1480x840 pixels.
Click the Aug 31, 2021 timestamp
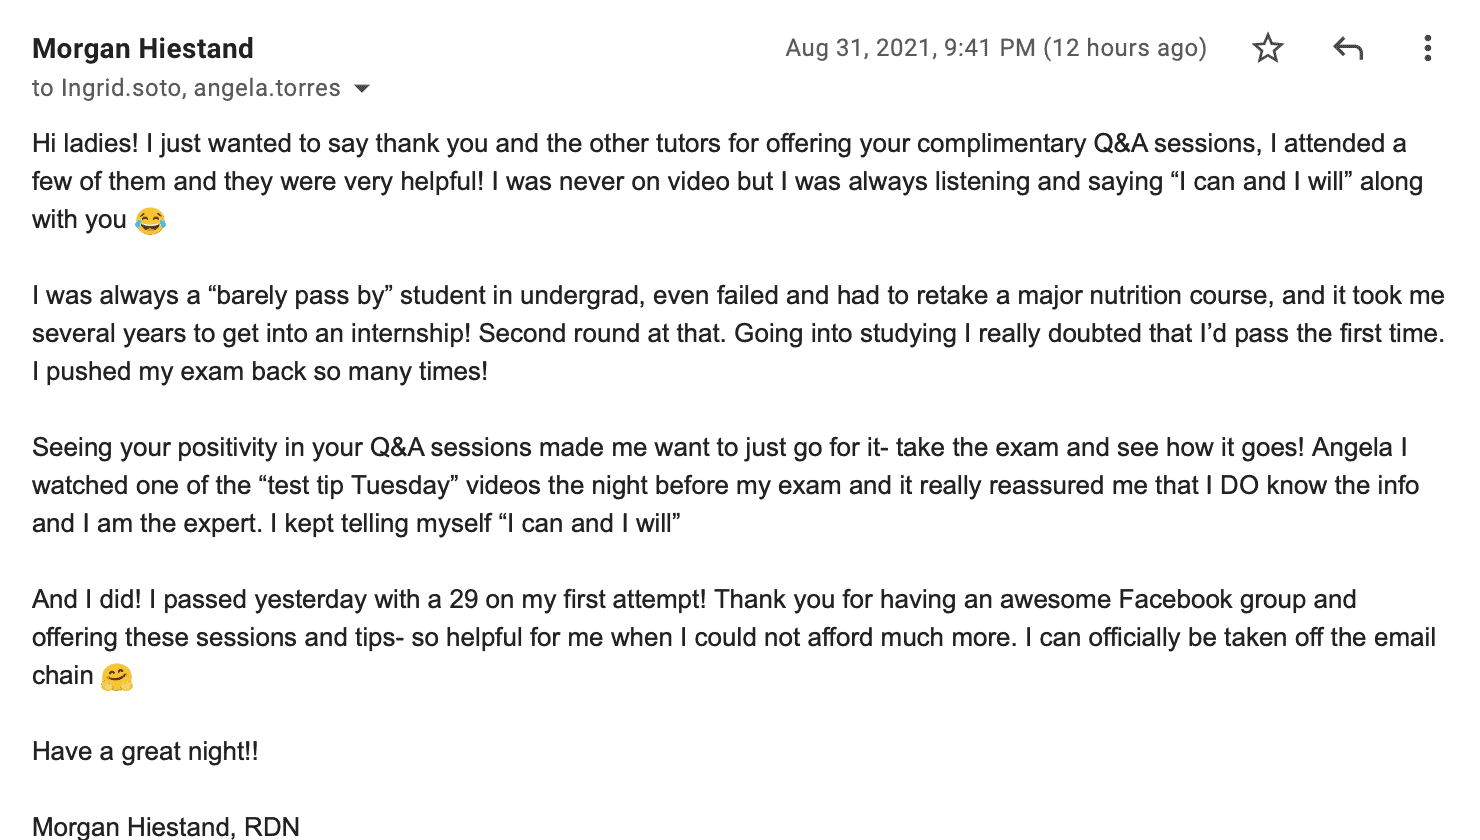coord(910,48)
